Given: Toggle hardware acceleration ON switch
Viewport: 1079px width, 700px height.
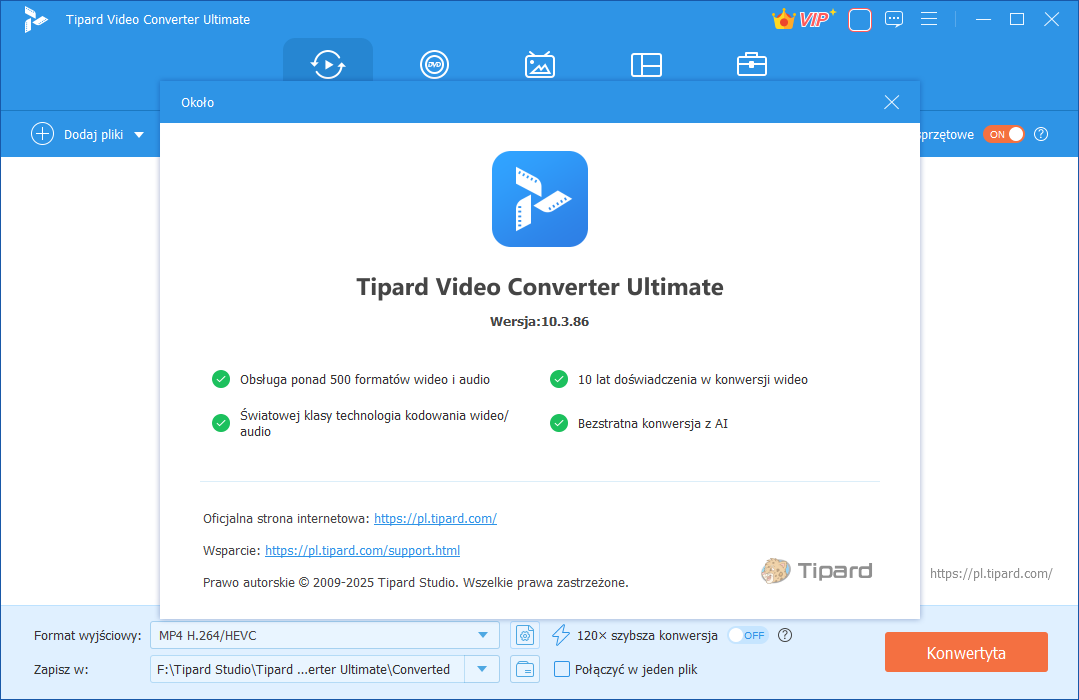Looking at the screenshot, I should point(1003,134).
